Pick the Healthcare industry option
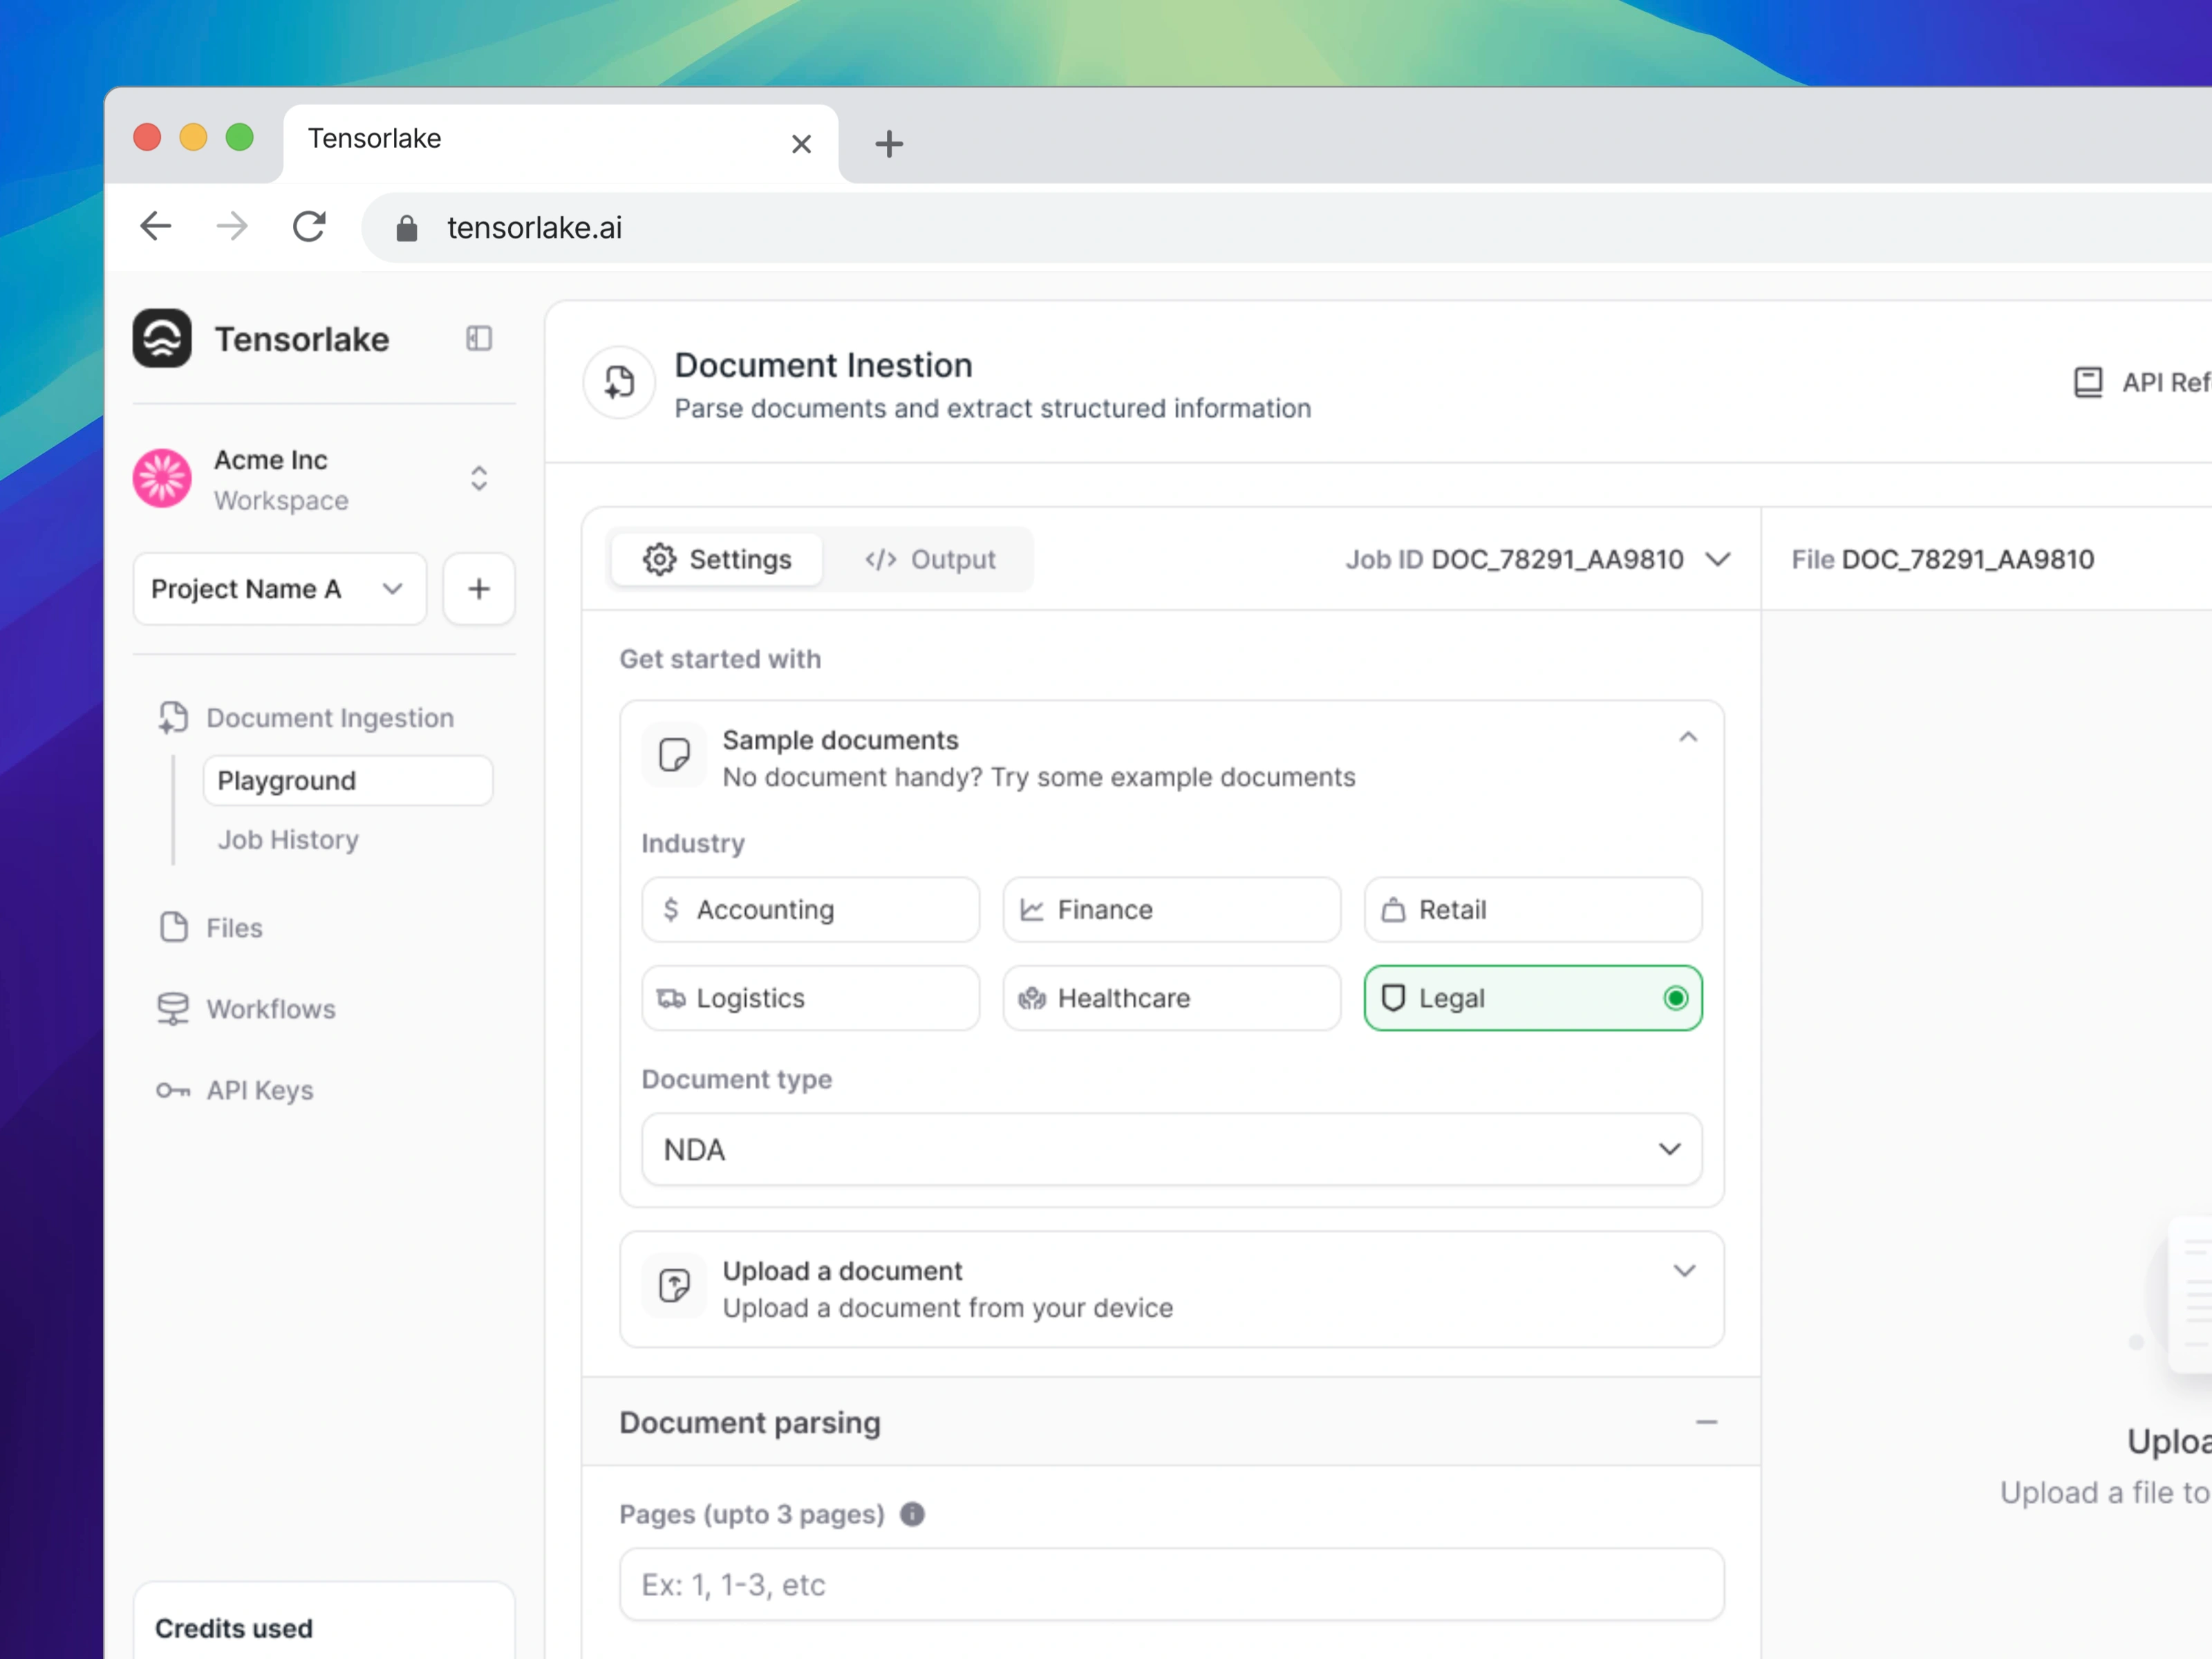Viewport: 2212px width, 1659px height. (1171, 998)
